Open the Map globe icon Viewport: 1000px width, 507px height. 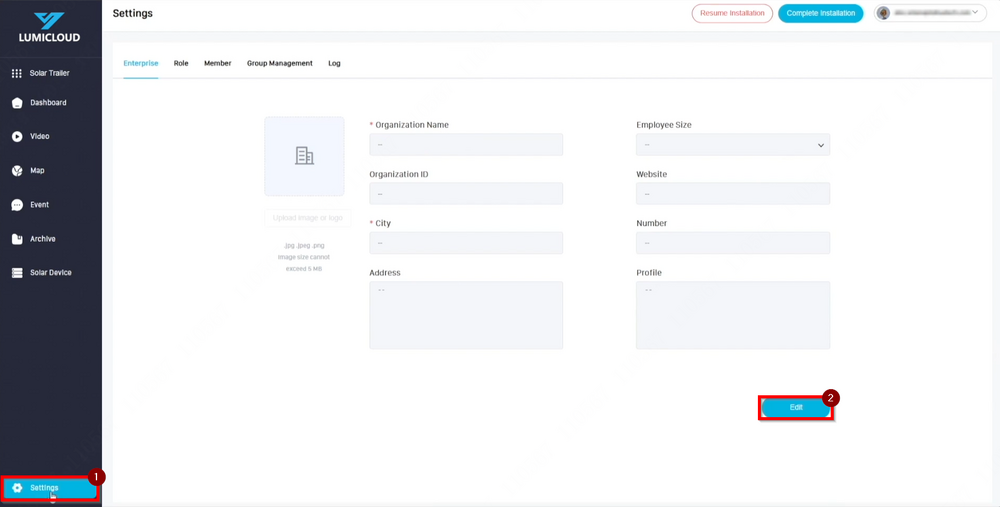tap(17, 171)
